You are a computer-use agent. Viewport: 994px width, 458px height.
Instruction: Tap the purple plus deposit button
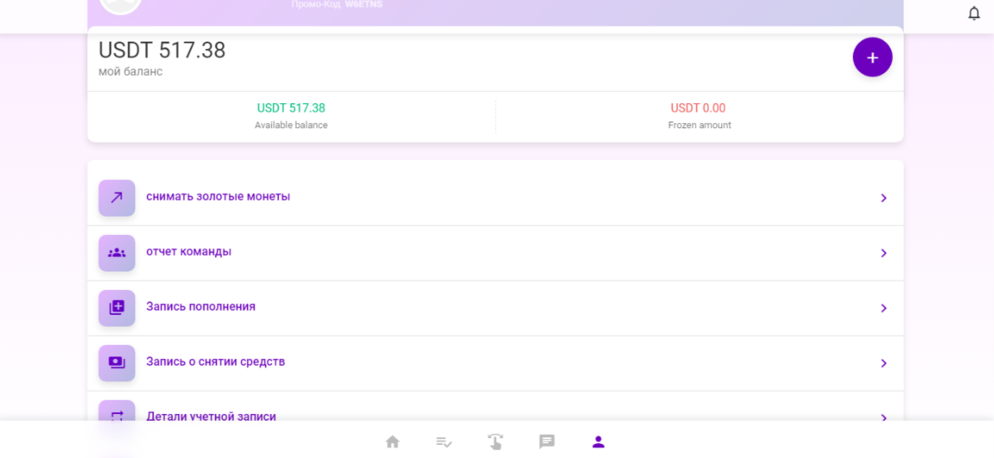(872, 57)
